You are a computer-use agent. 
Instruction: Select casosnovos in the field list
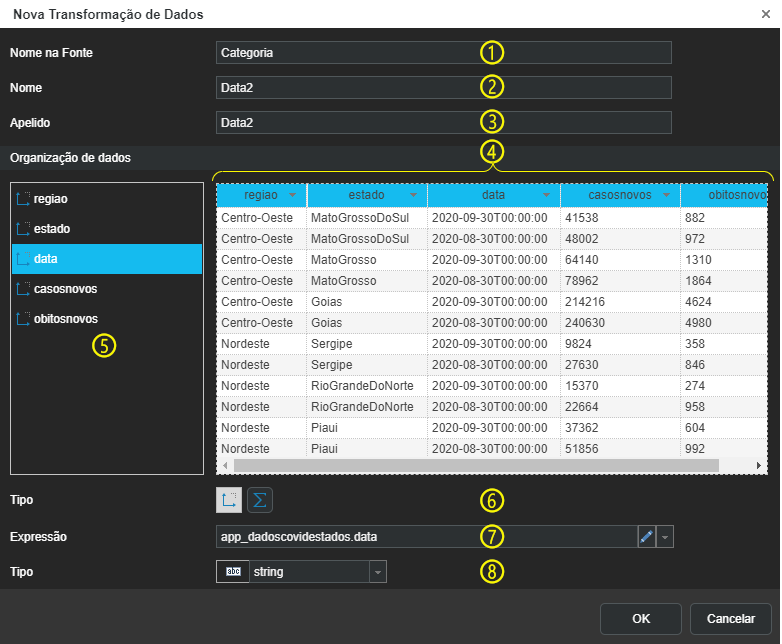pos(107,289)
